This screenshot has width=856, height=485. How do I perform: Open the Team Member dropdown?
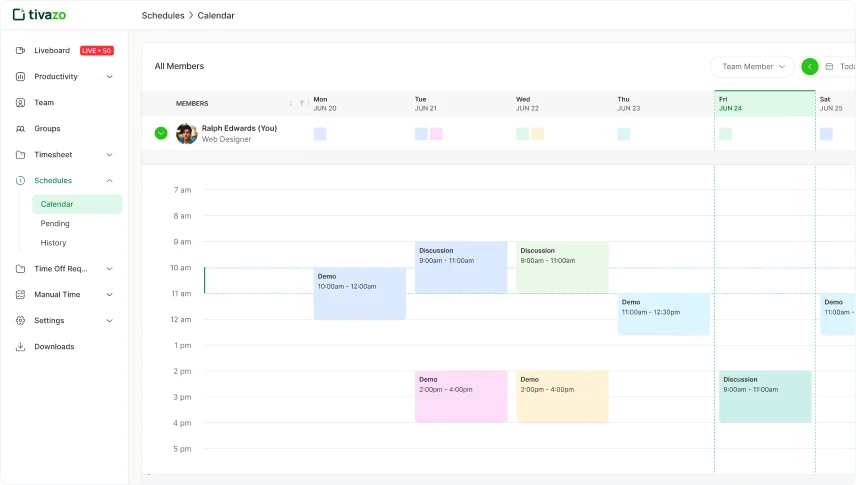(x=752, y=67)
